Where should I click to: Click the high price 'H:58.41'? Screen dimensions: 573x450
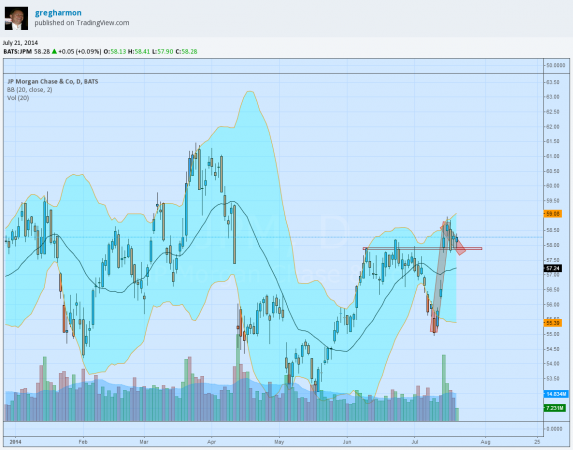pyautogui.click(x=139, y=52)
